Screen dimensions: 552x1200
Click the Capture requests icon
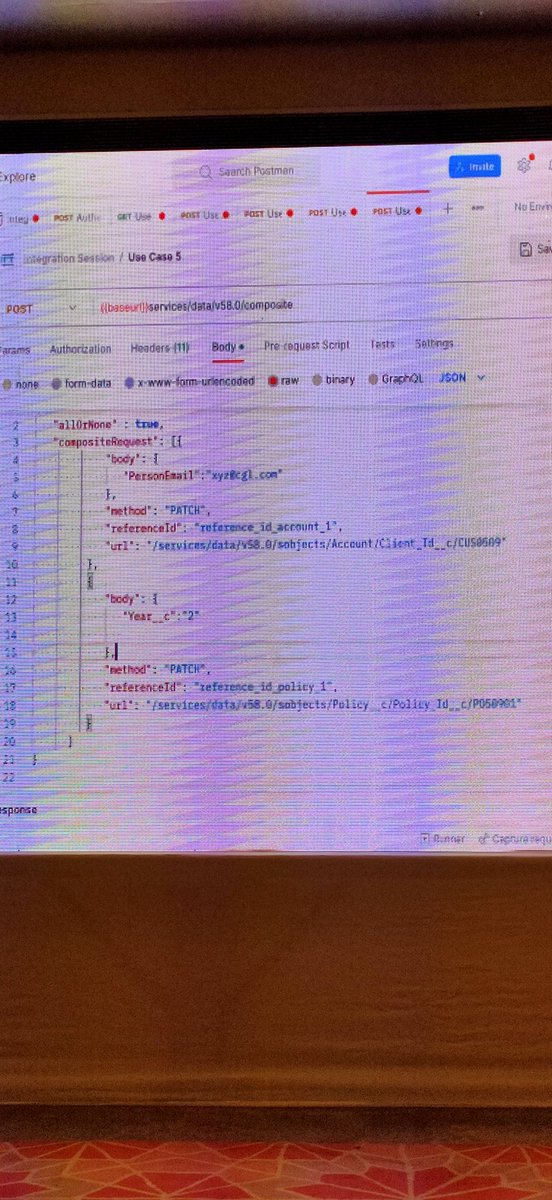[483, 839]
